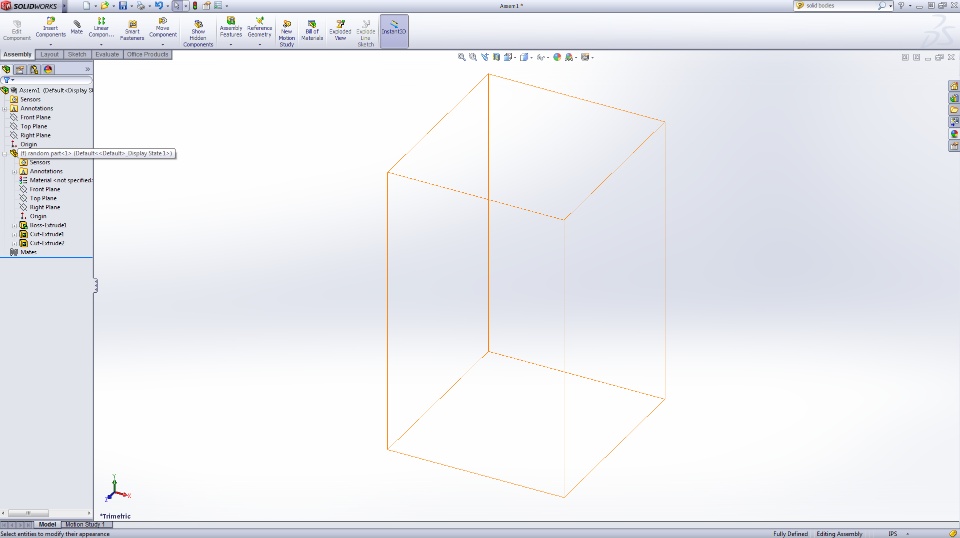Expand the Boss-Extrude1 feature
Screen dimensions: 960x538
pyautogui.click(x=15, y=225)
